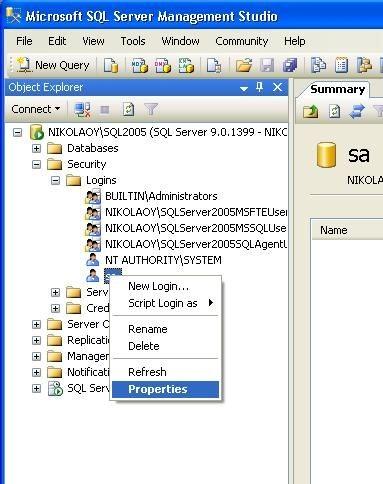Expand the Databases folder

click(36, 148)
